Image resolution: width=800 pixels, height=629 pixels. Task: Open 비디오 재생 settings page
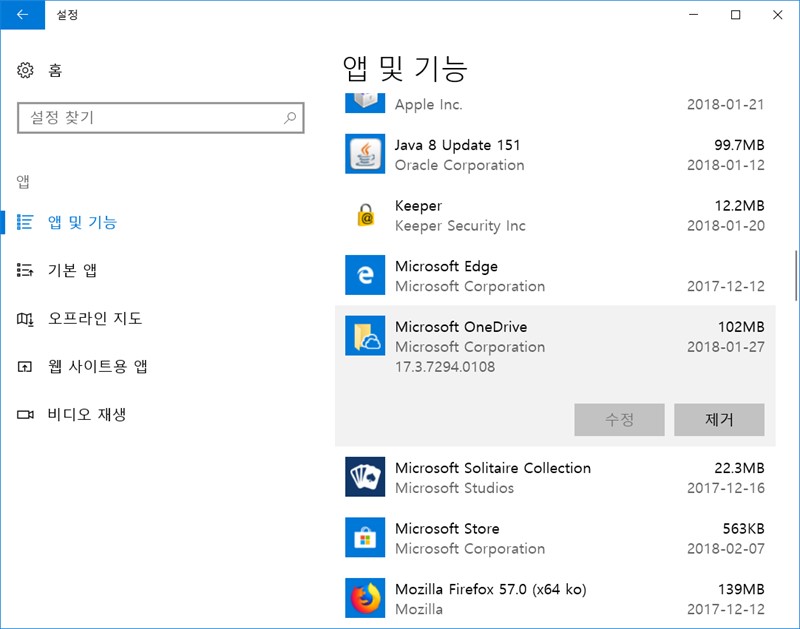pyautogui.click(x=87, y=414)
